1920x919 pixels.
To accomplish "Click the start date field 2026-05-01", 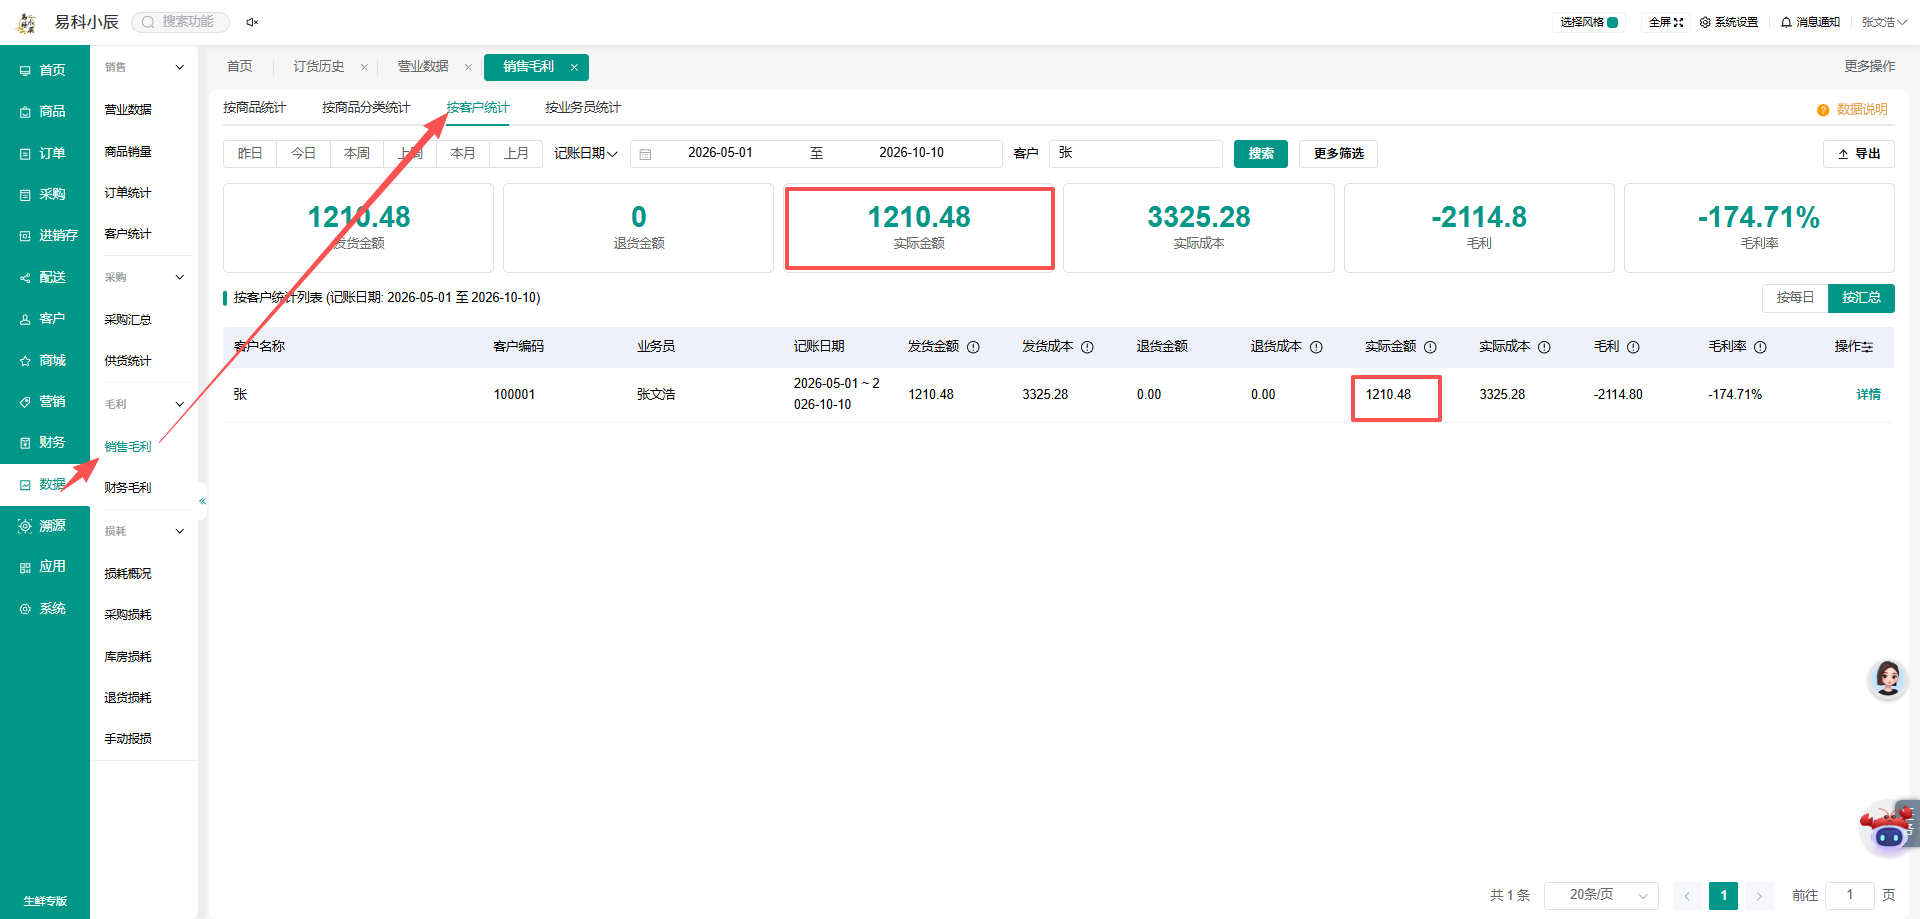I will [720, 153].
